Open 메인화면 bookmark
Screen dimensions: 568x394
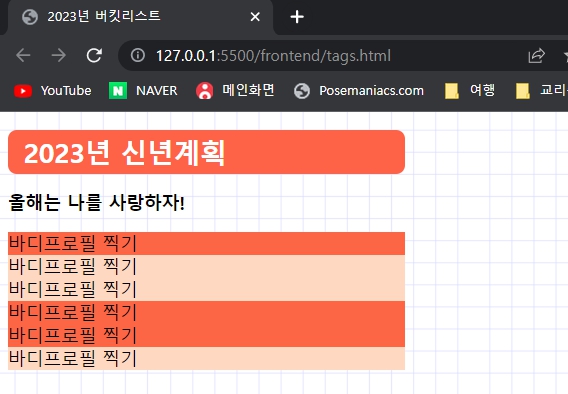click(235, 91)
